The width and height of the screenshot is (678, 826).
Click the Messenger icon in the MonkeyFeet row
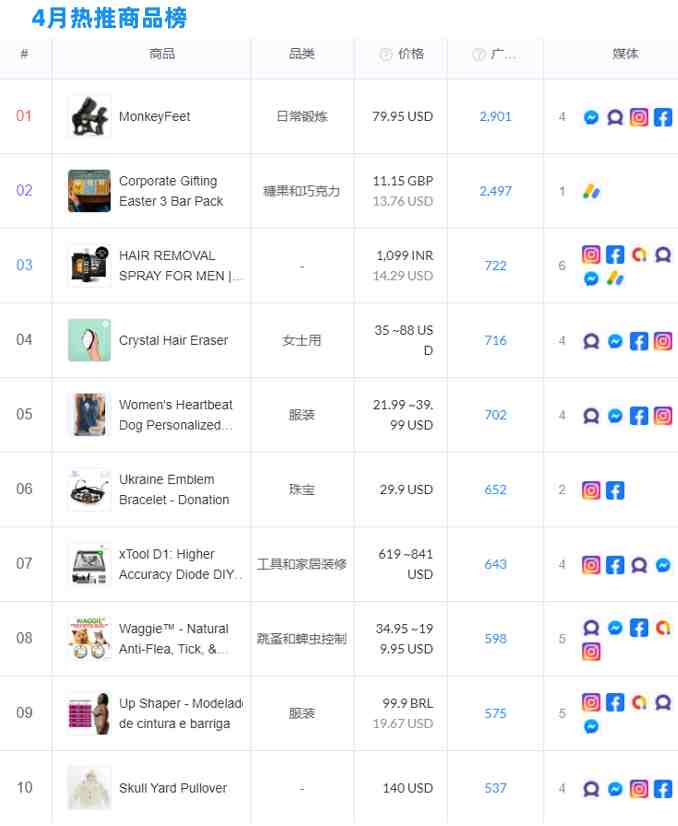coord(591,117)
